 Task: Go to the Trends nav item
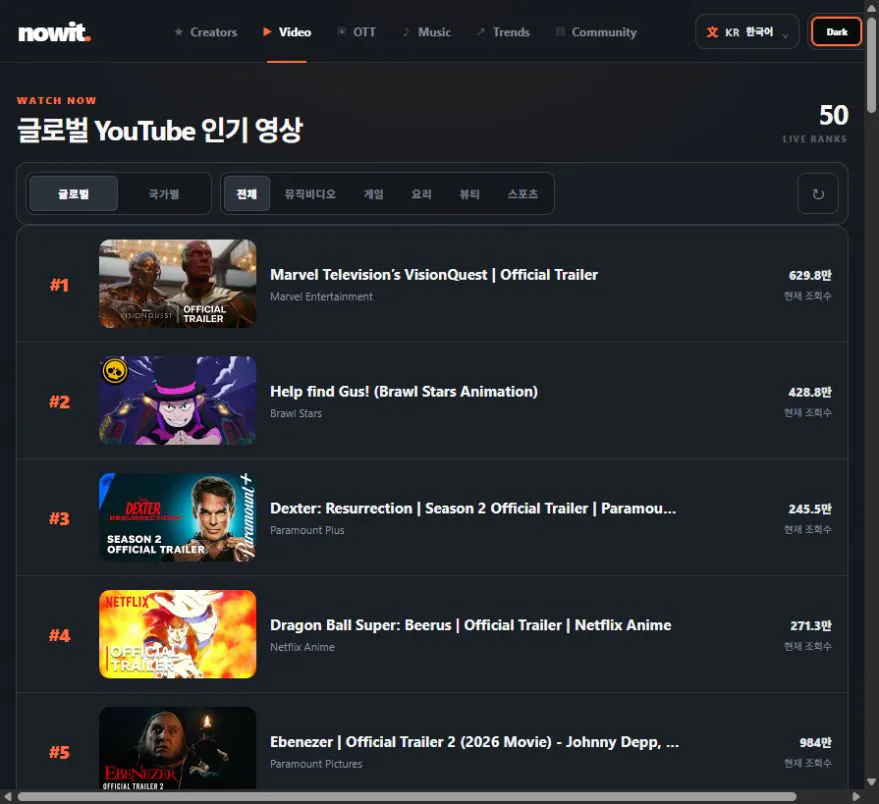pyautogui.click(x=503, y=33)
